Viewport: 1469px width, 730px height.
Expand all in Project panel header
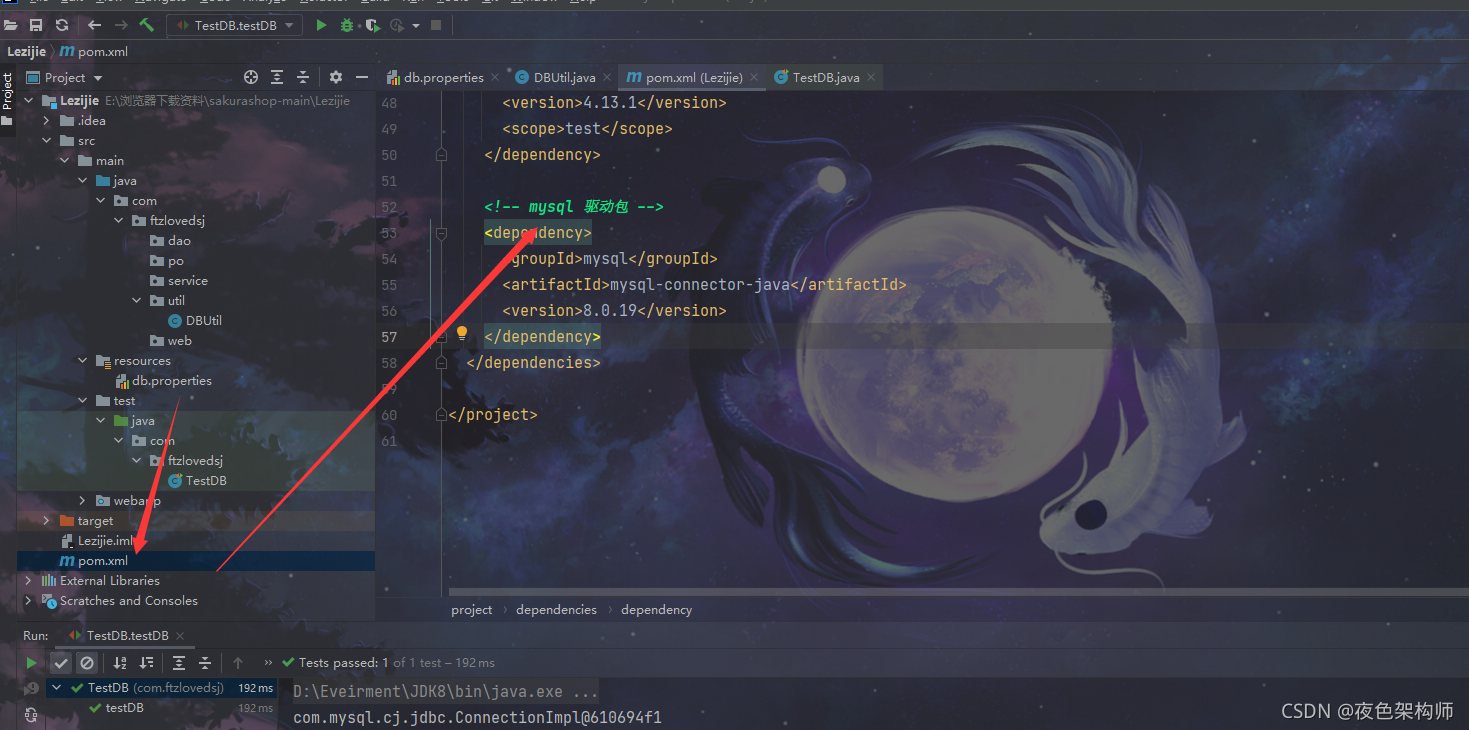click(x=277, y=77)
